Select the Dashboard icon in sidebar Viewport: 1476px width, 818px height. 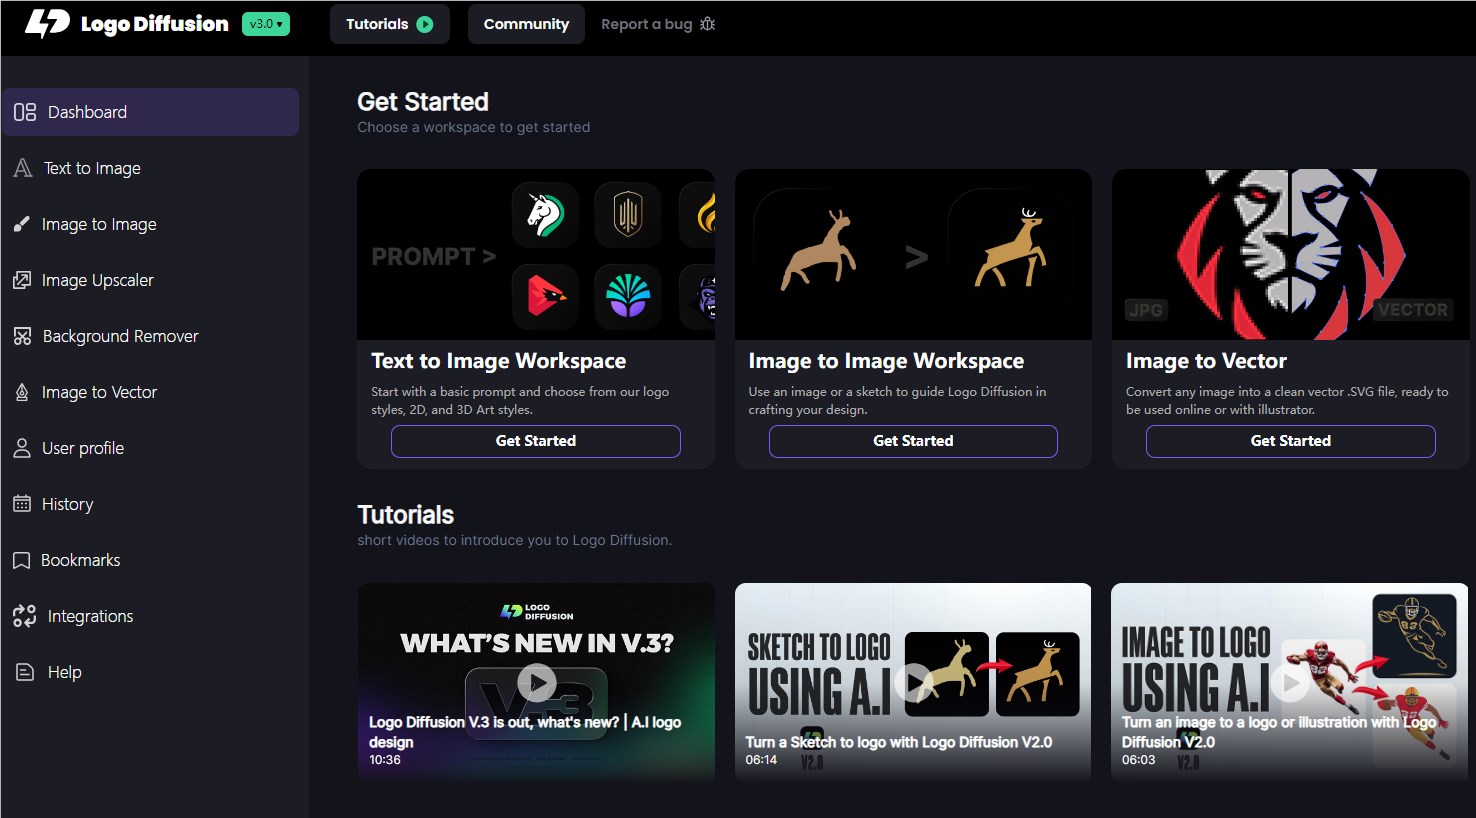coord(25,112)
